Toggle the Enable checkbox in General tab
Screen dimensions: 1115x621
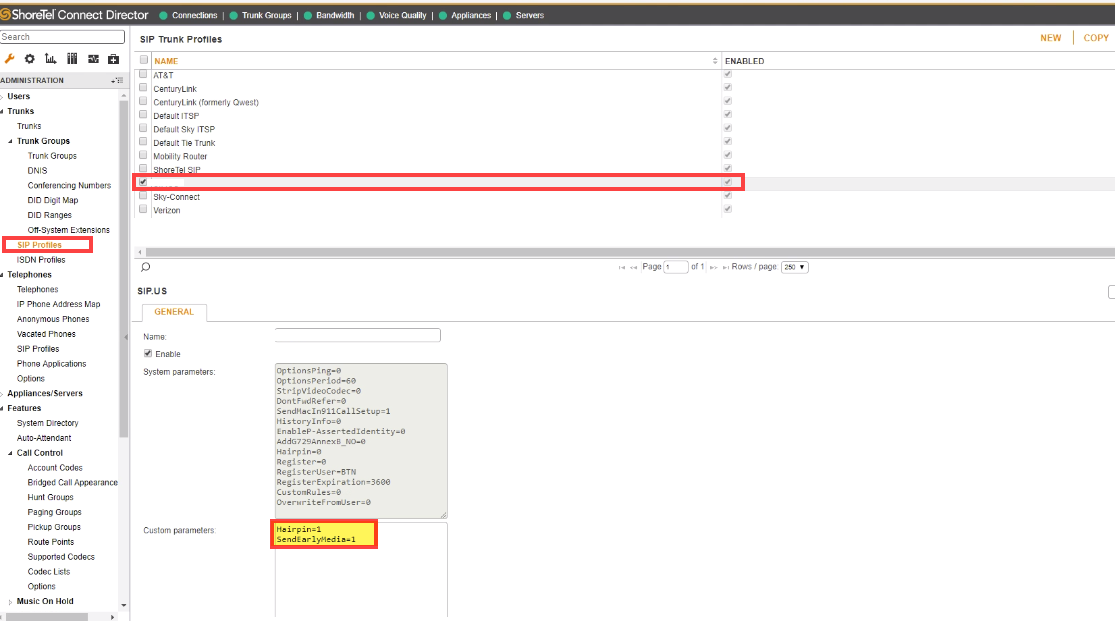coord(148,353)
